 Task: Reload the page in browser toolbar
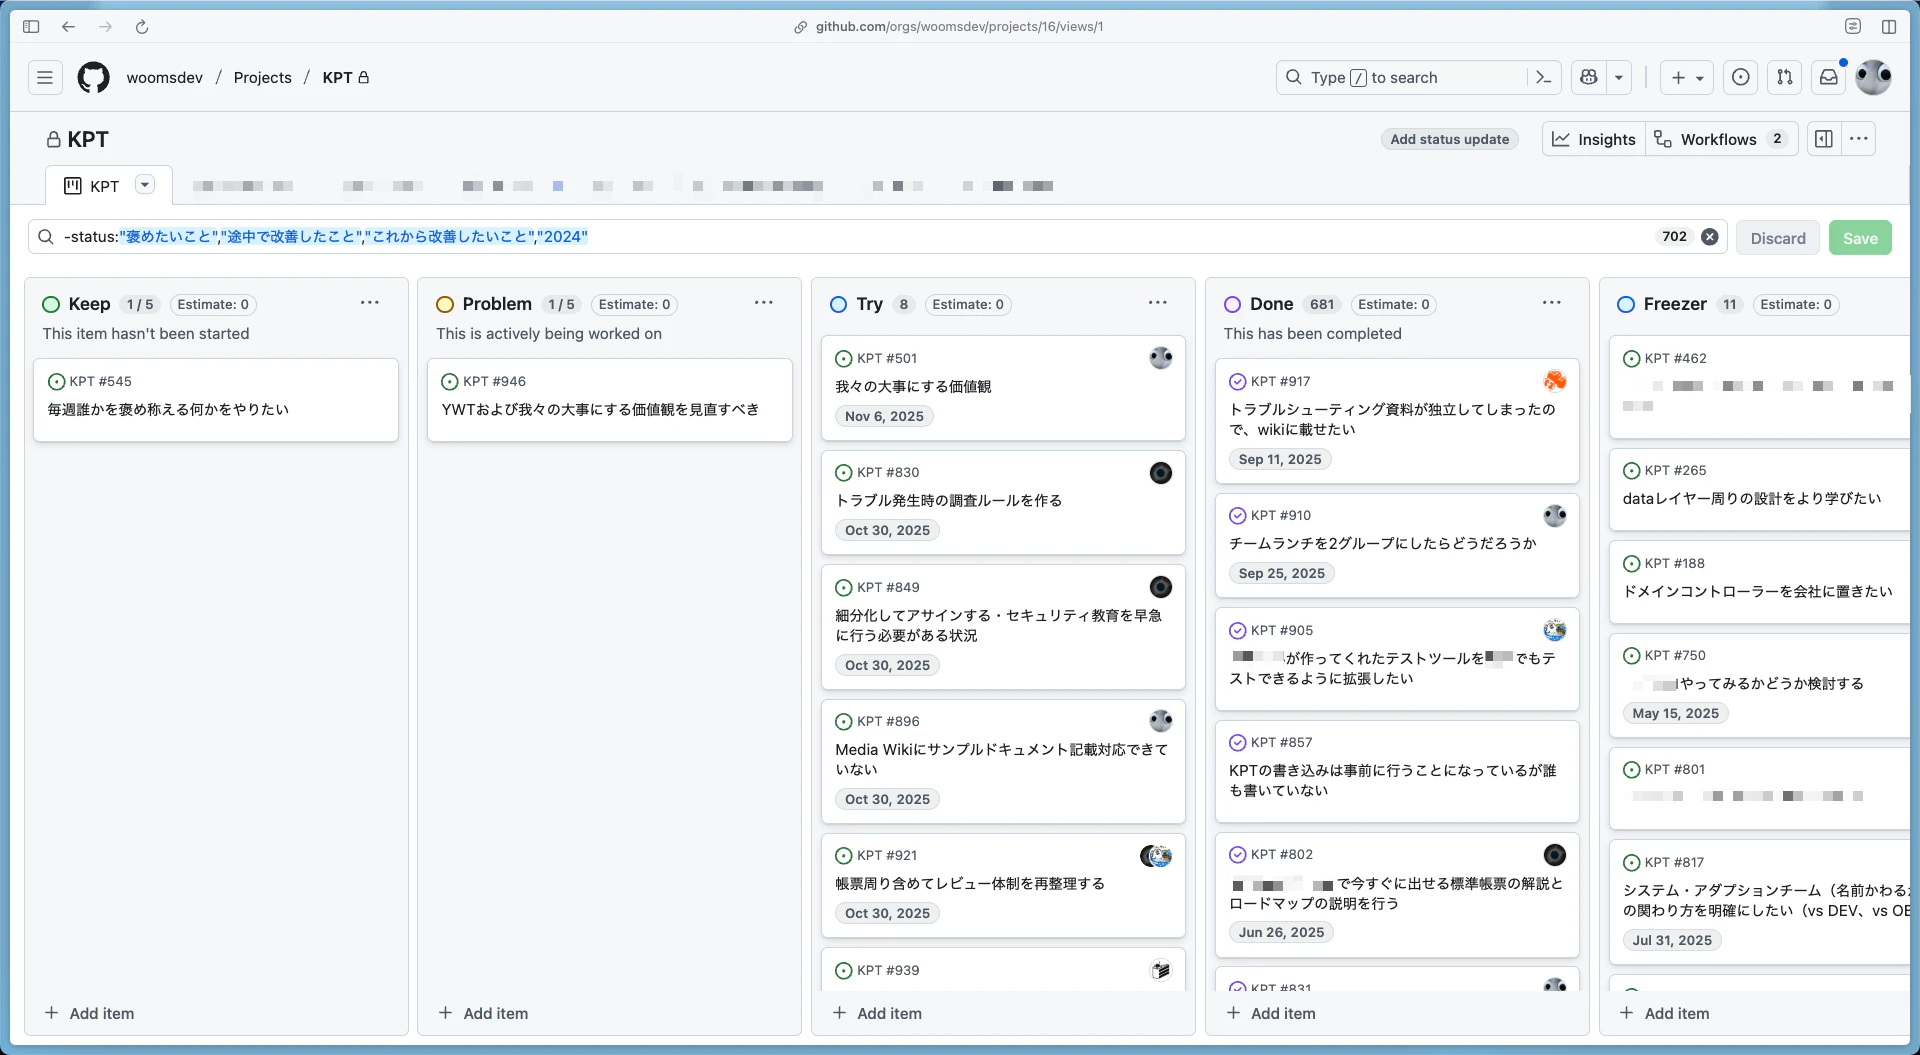point(142,27)
